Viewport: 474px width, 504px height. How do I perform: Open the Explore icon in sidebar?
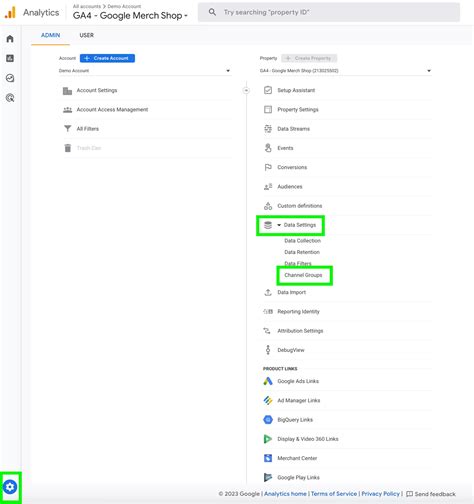coord(10,78)
